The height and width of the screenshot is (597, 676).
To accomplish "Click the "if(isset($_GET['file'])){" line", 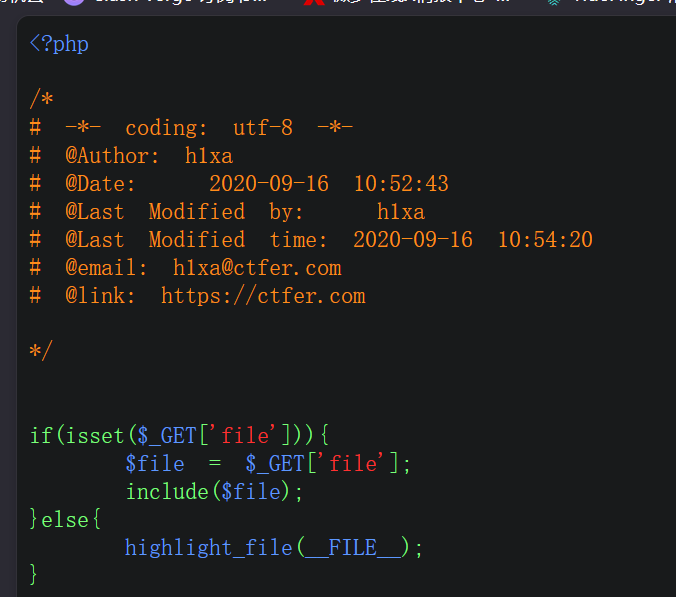I will 179,435.
